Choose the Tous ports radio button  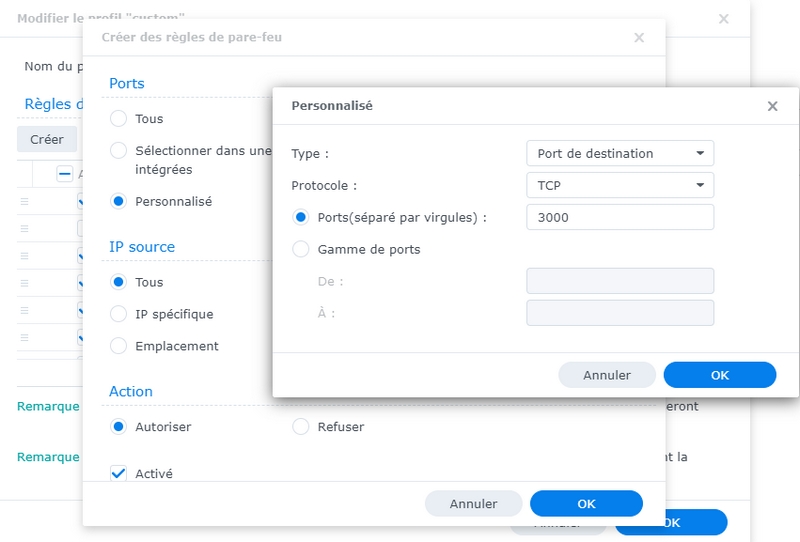(x=118, y=119)
